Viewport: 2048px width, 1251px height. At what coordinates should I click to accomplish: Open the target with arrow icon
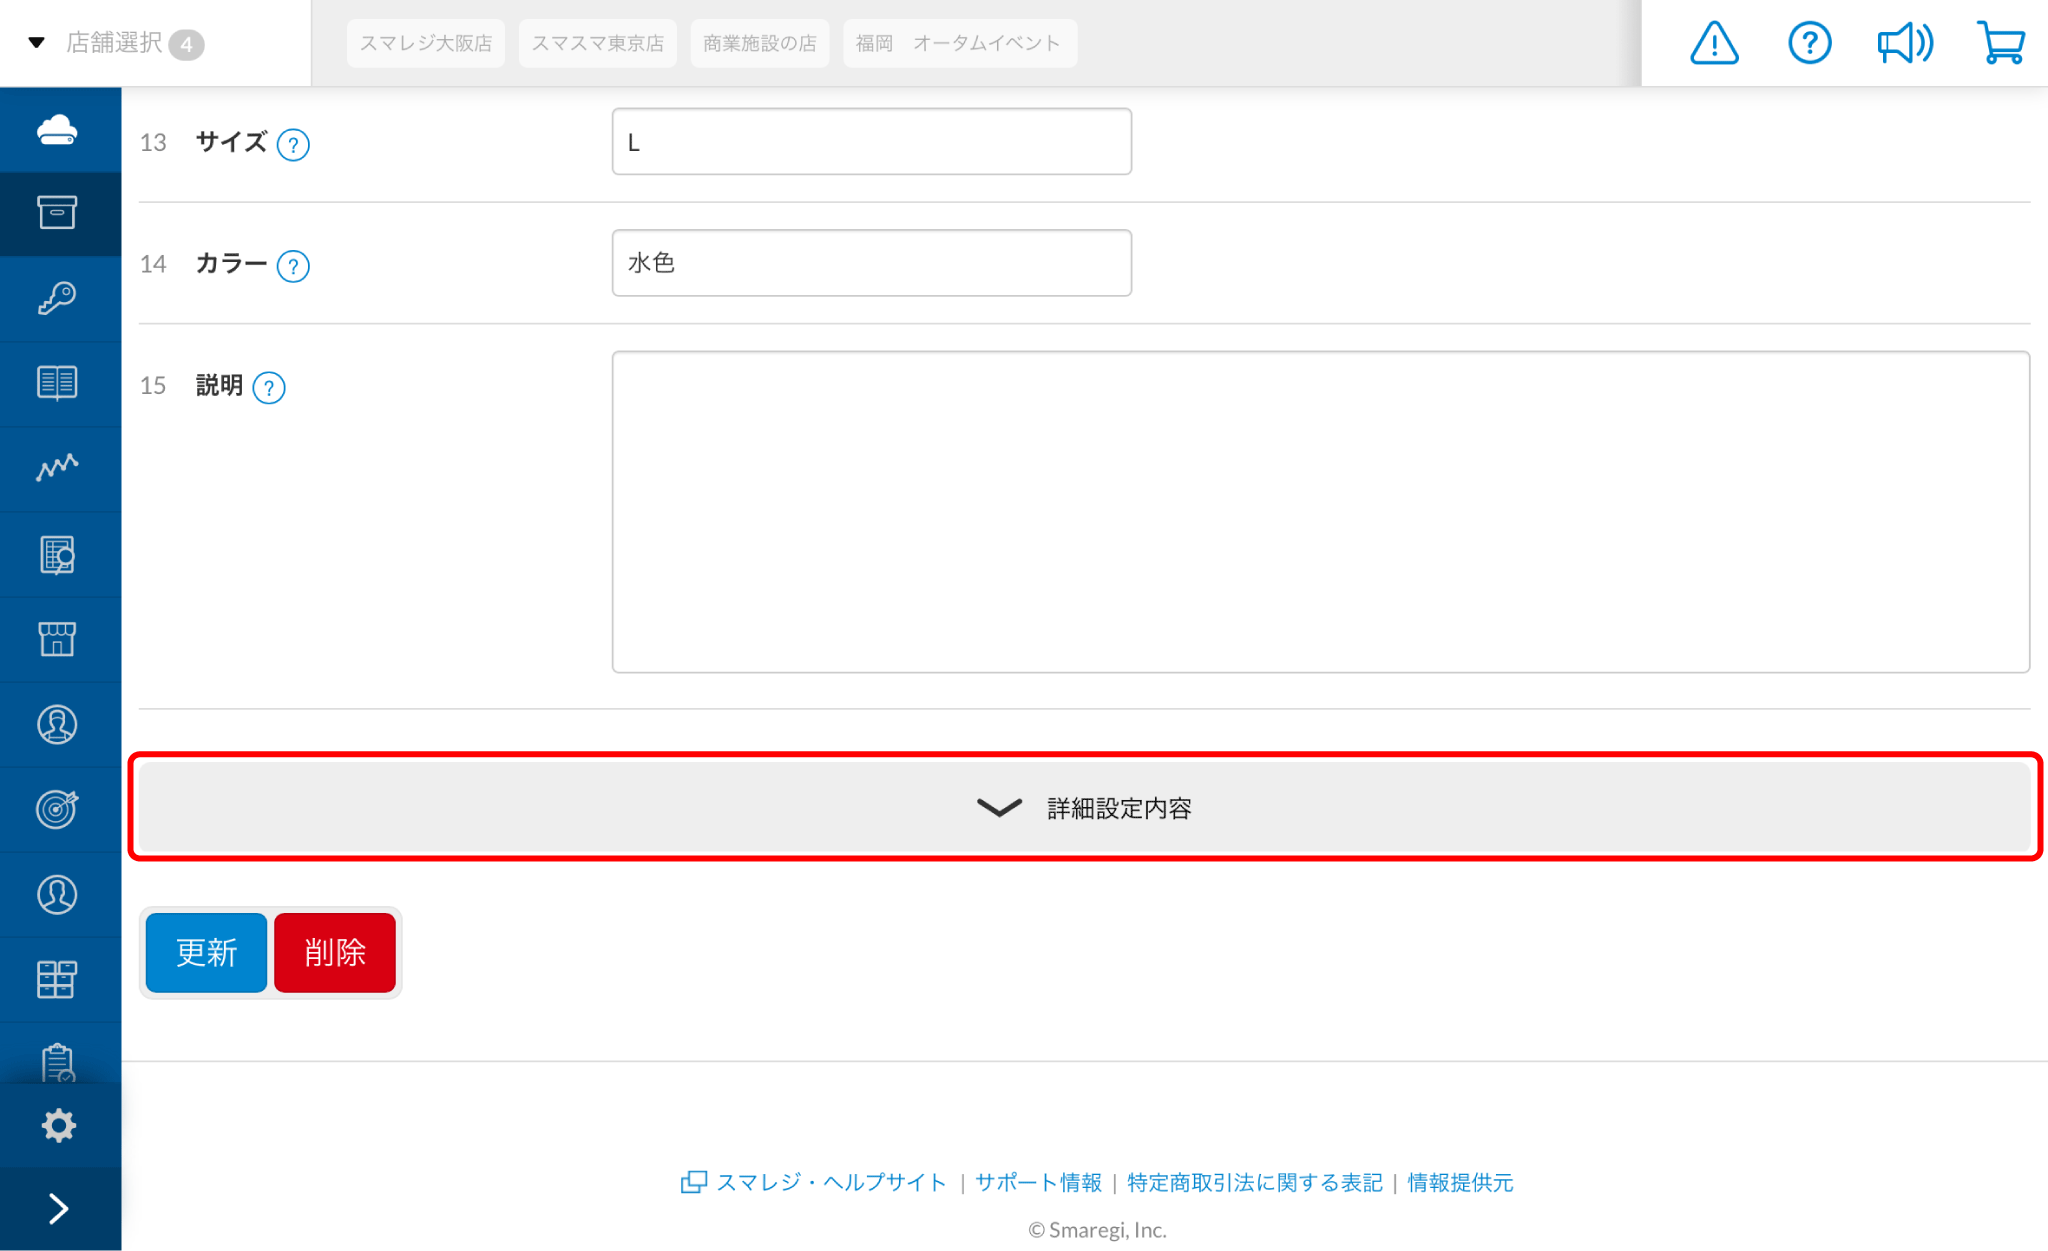58,809
